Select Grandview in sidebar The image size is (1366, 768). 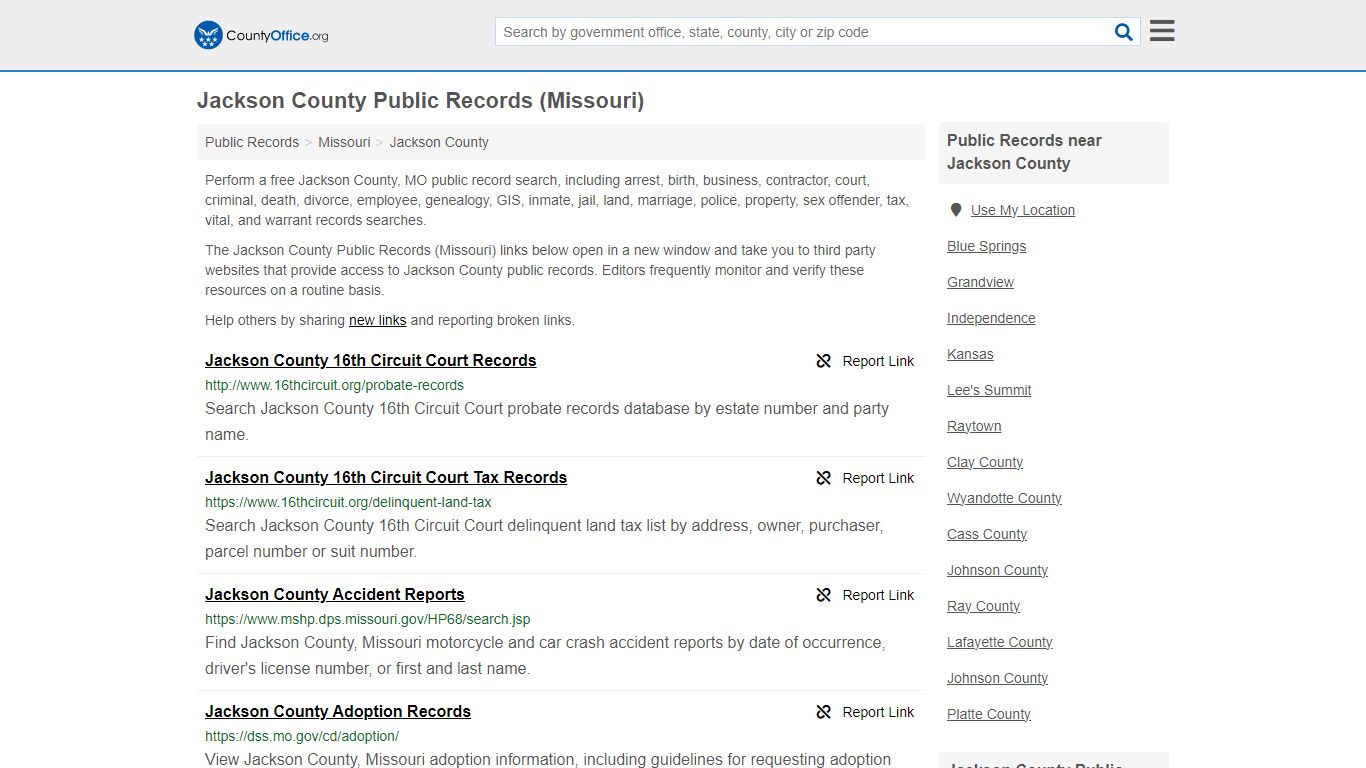[x=980, y=282]
